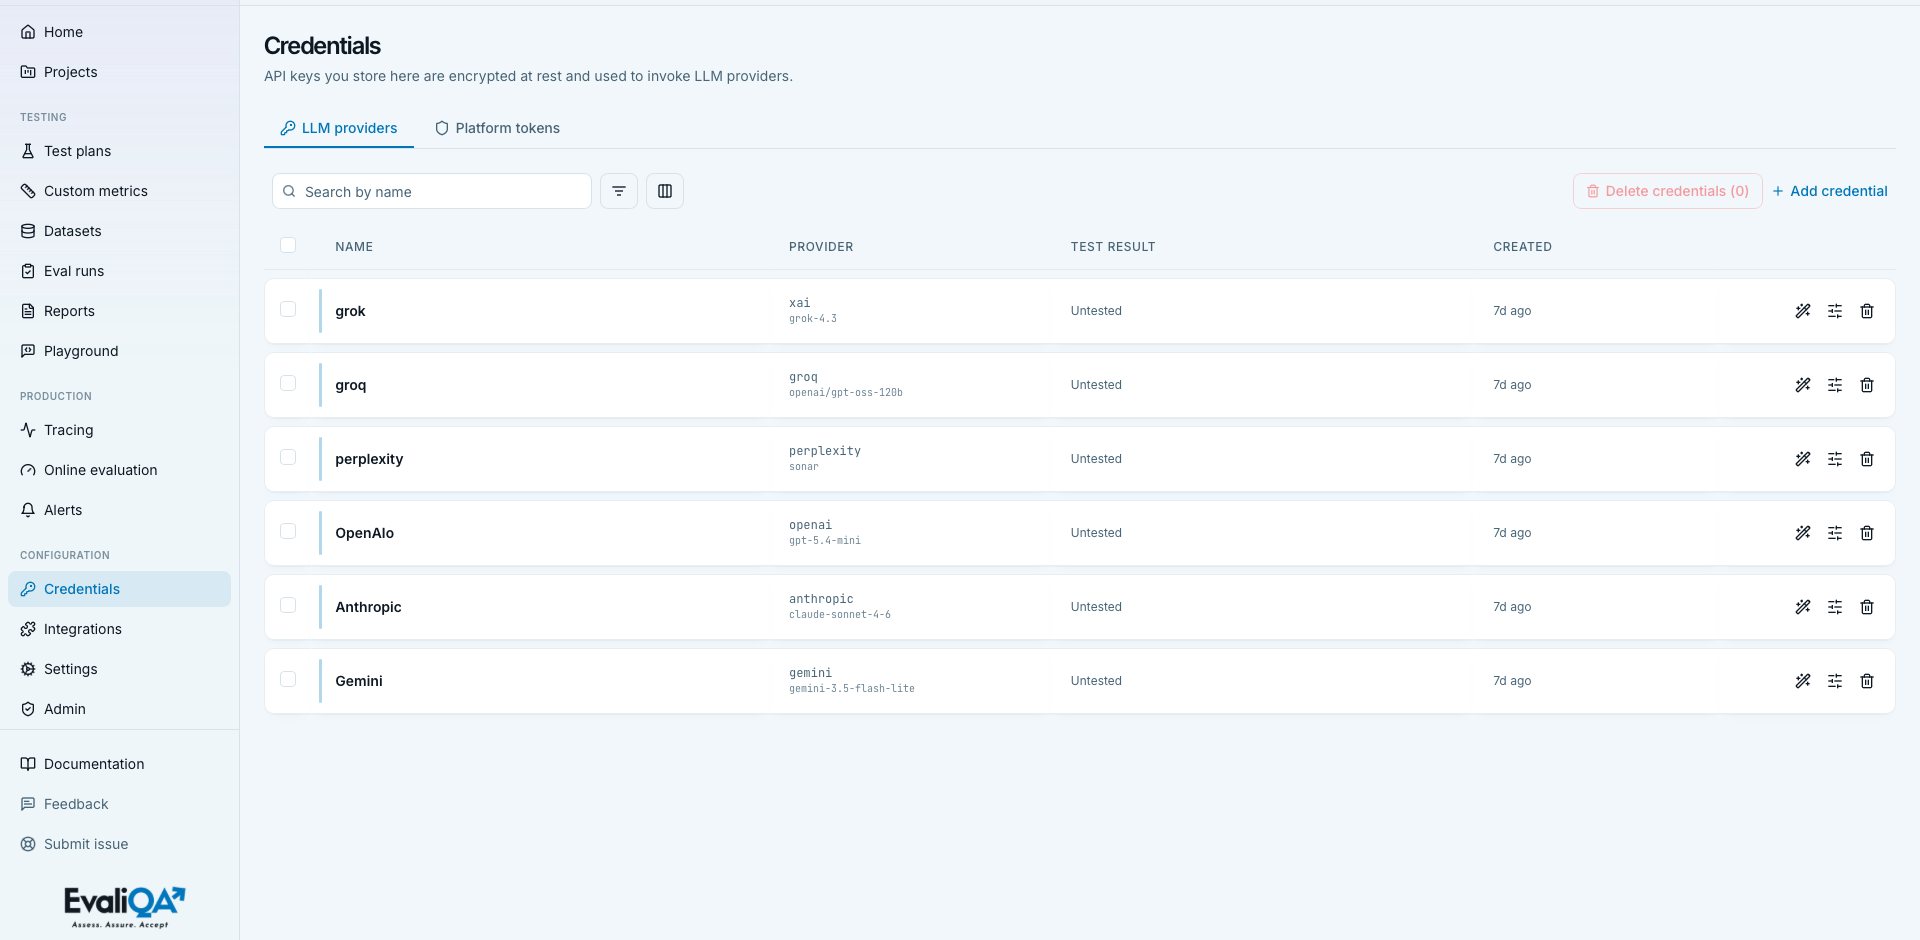1920x940 pixels.
Task: Open Datasets in sidebar
Action: [x=119, y=231]
